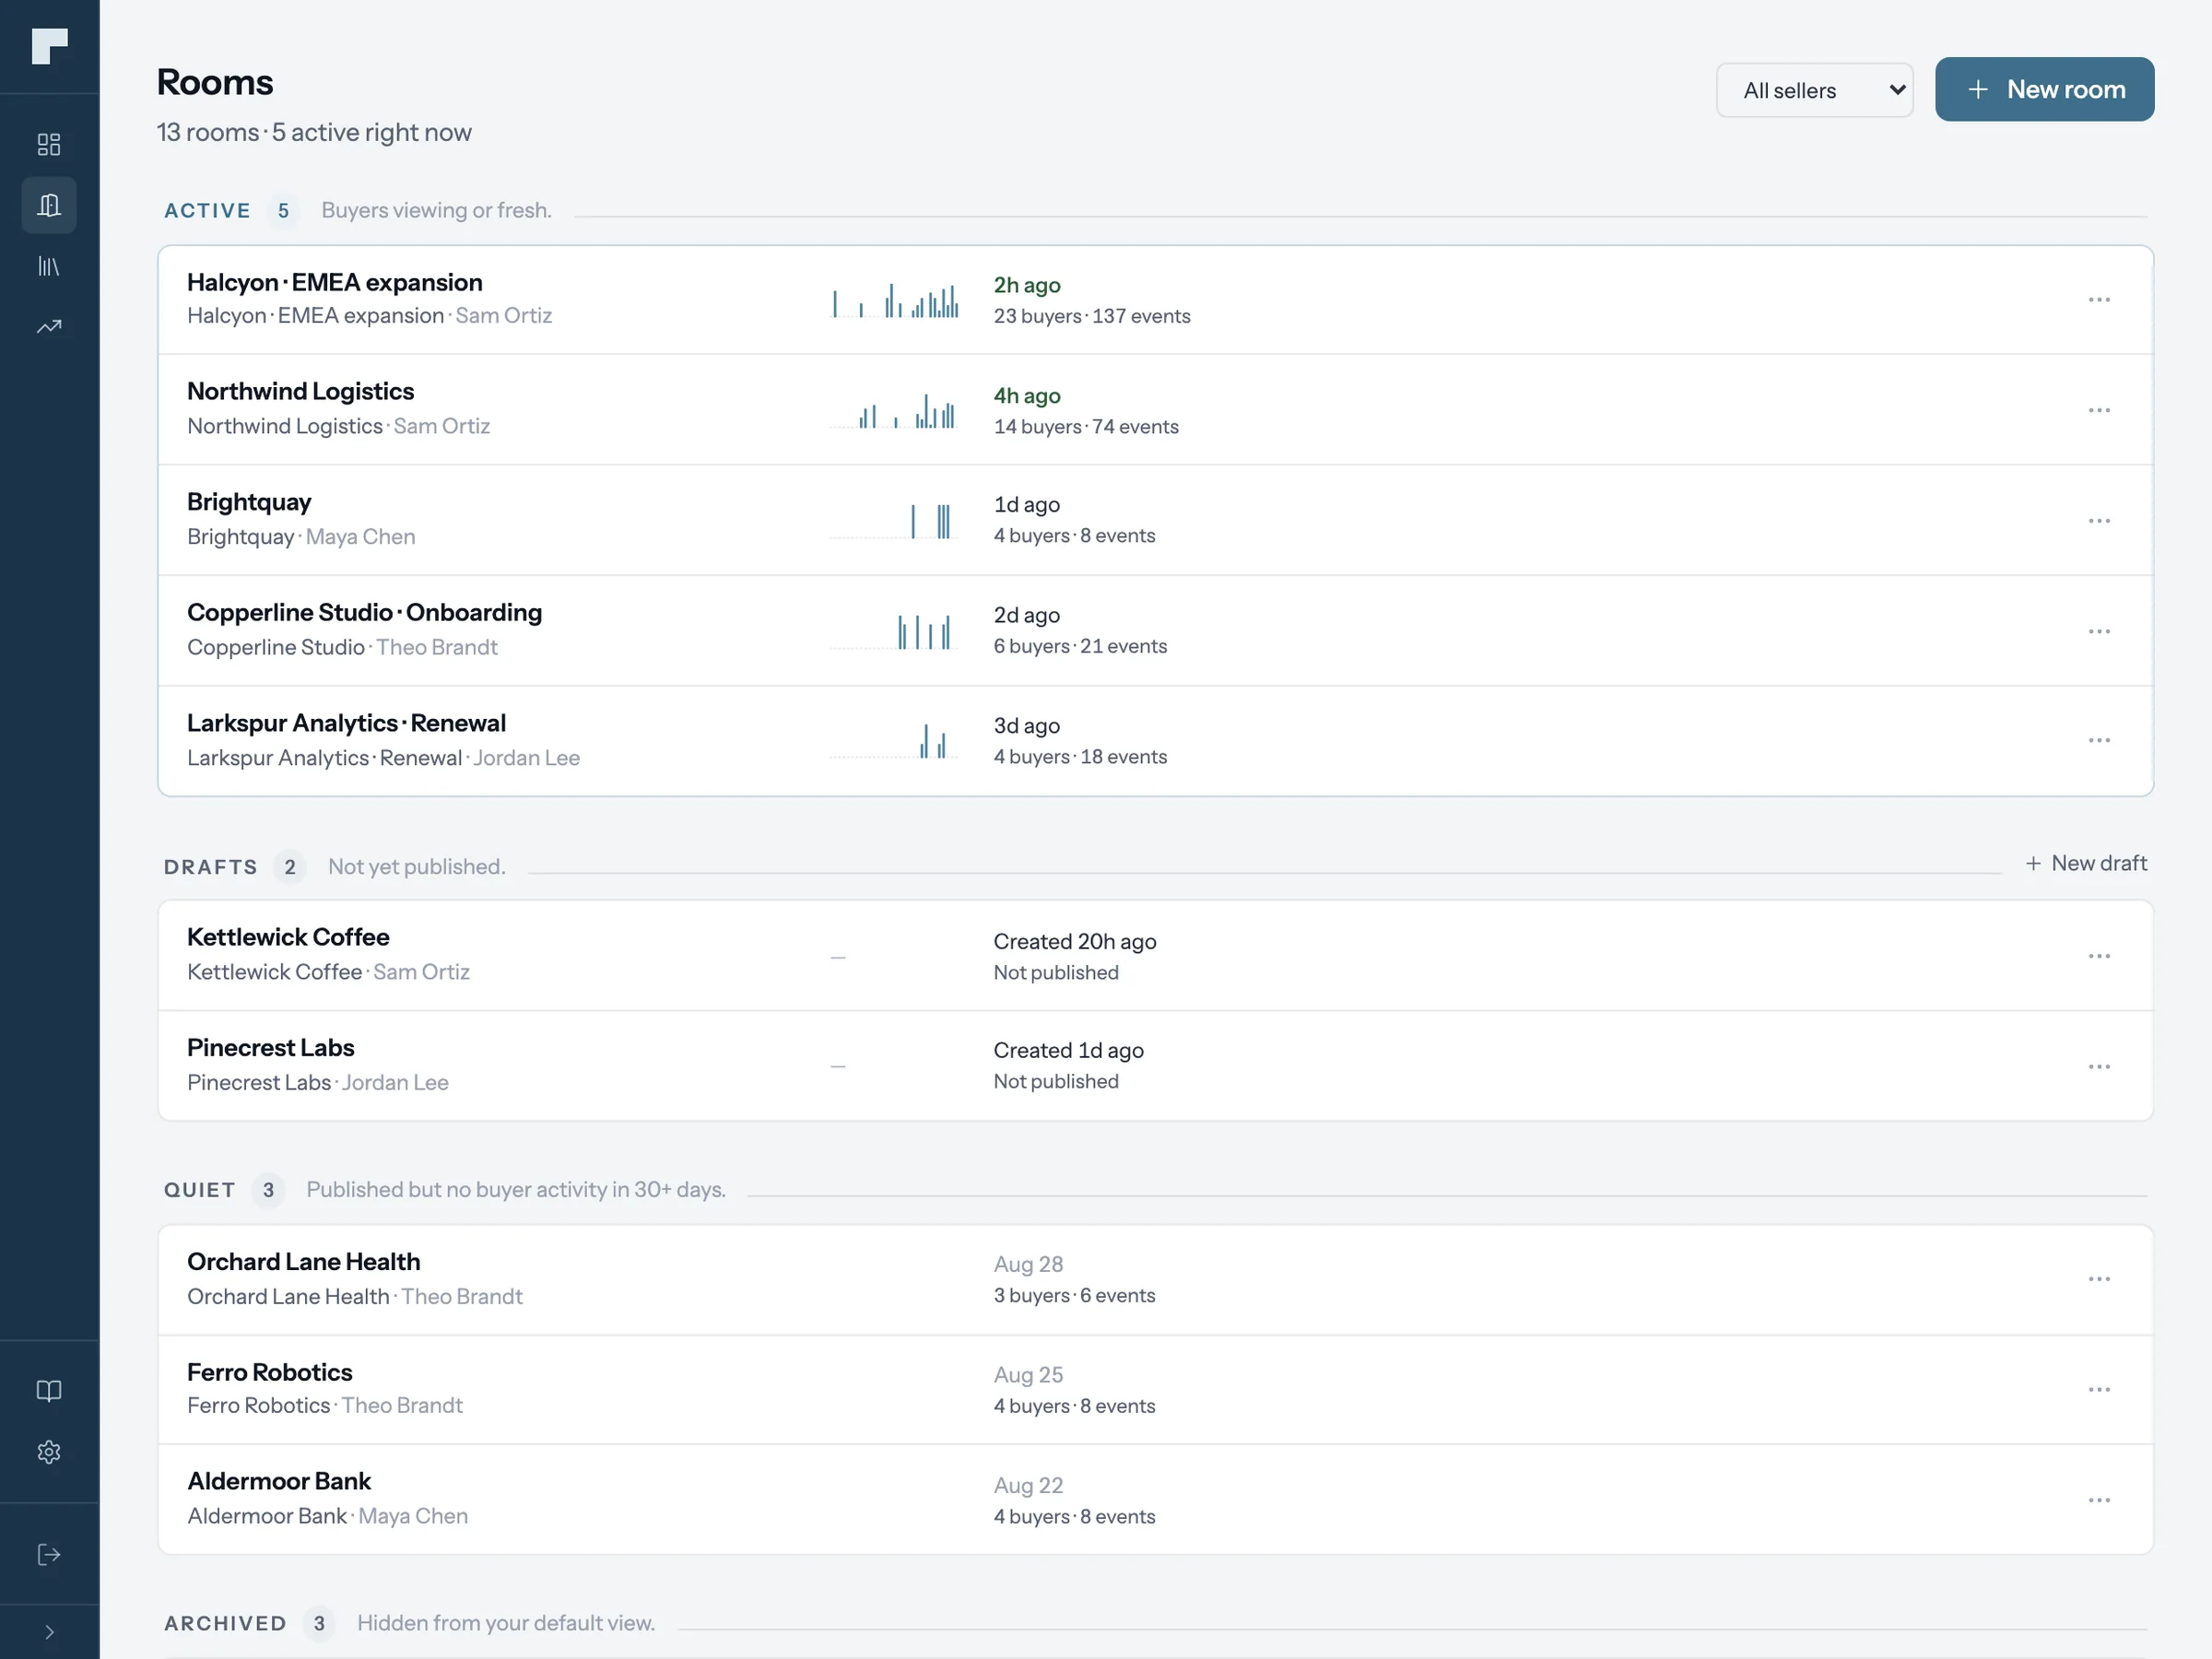Open more options for Northwind Logistics
Image resolution: width=2212 pixels, height=1659 pixels.
2099,410
